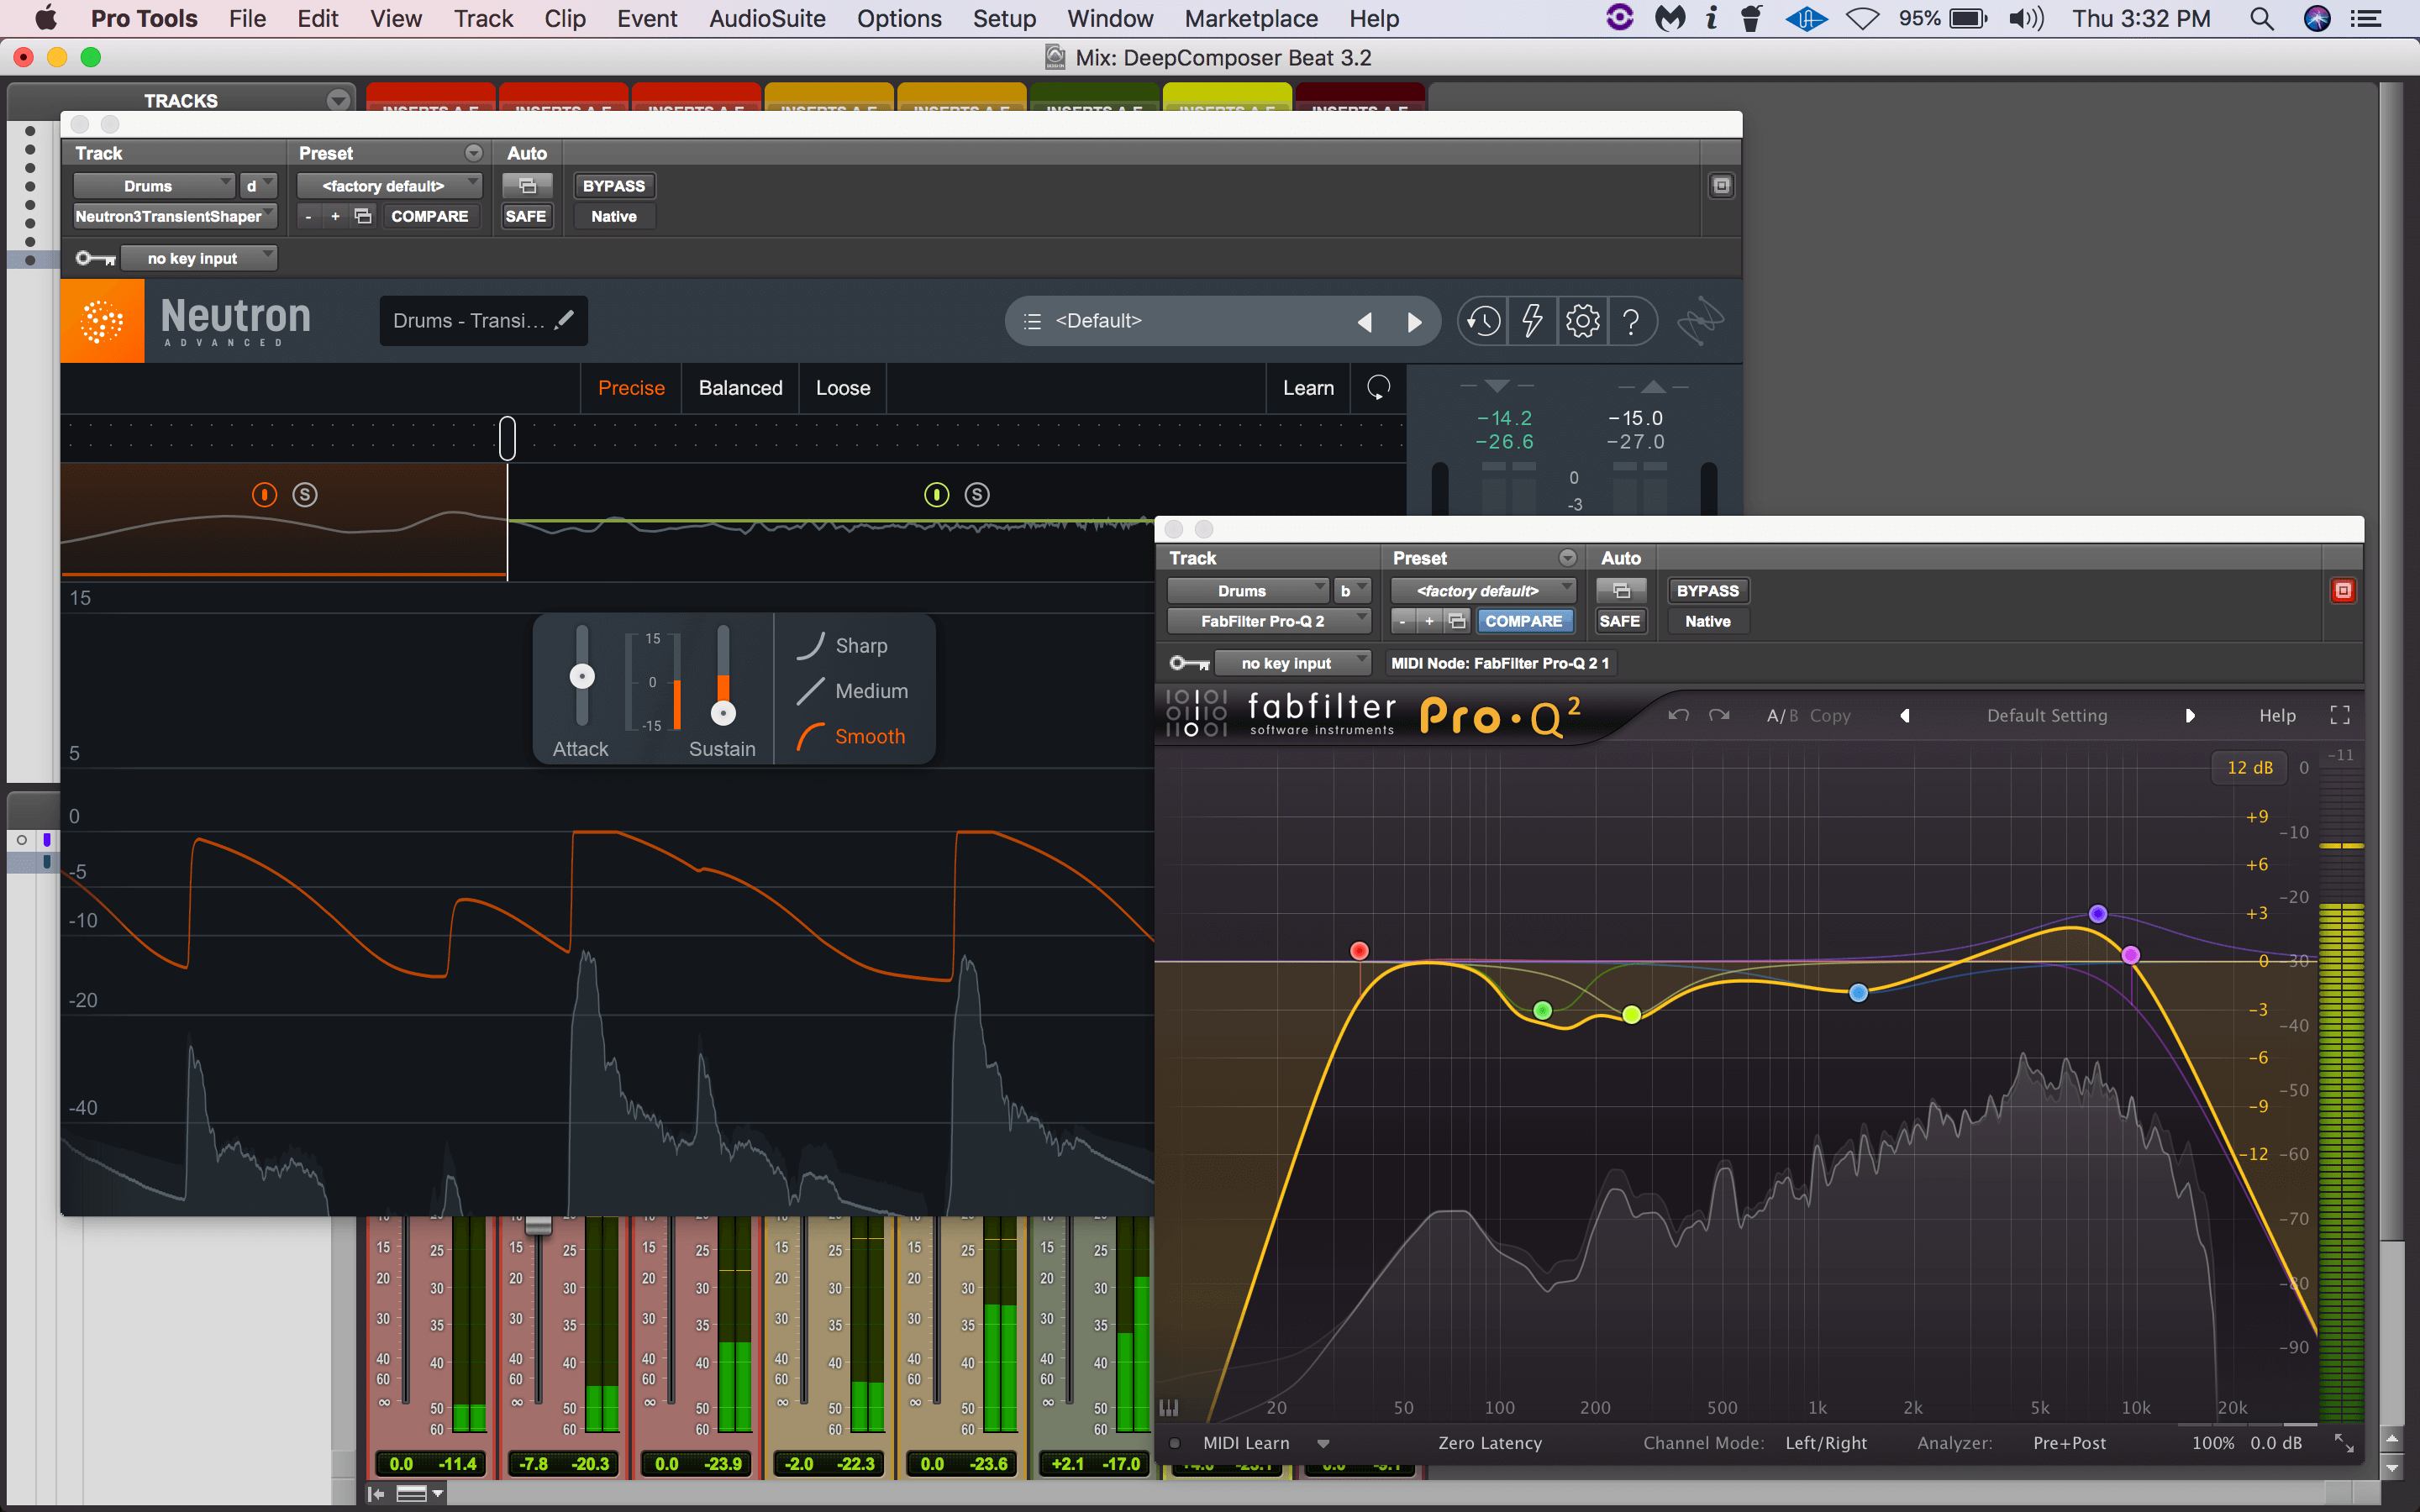Open Setup menu
Viewport: 2420px width, 1512px height.
pos(1004,18)
